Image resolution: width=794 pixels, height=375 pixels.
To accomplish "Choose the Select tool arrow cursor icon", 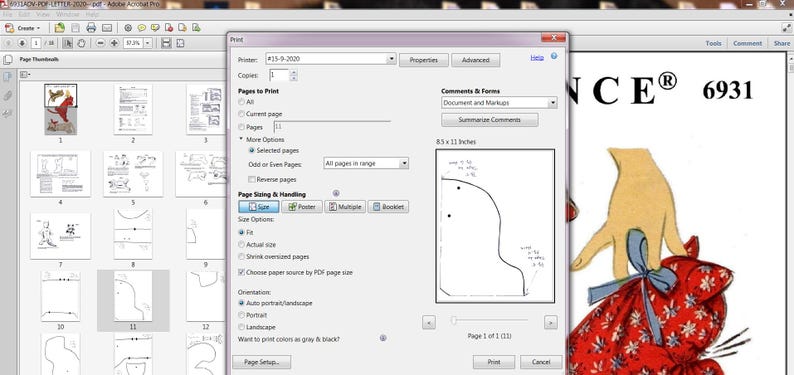I will (x=68, y=43).
